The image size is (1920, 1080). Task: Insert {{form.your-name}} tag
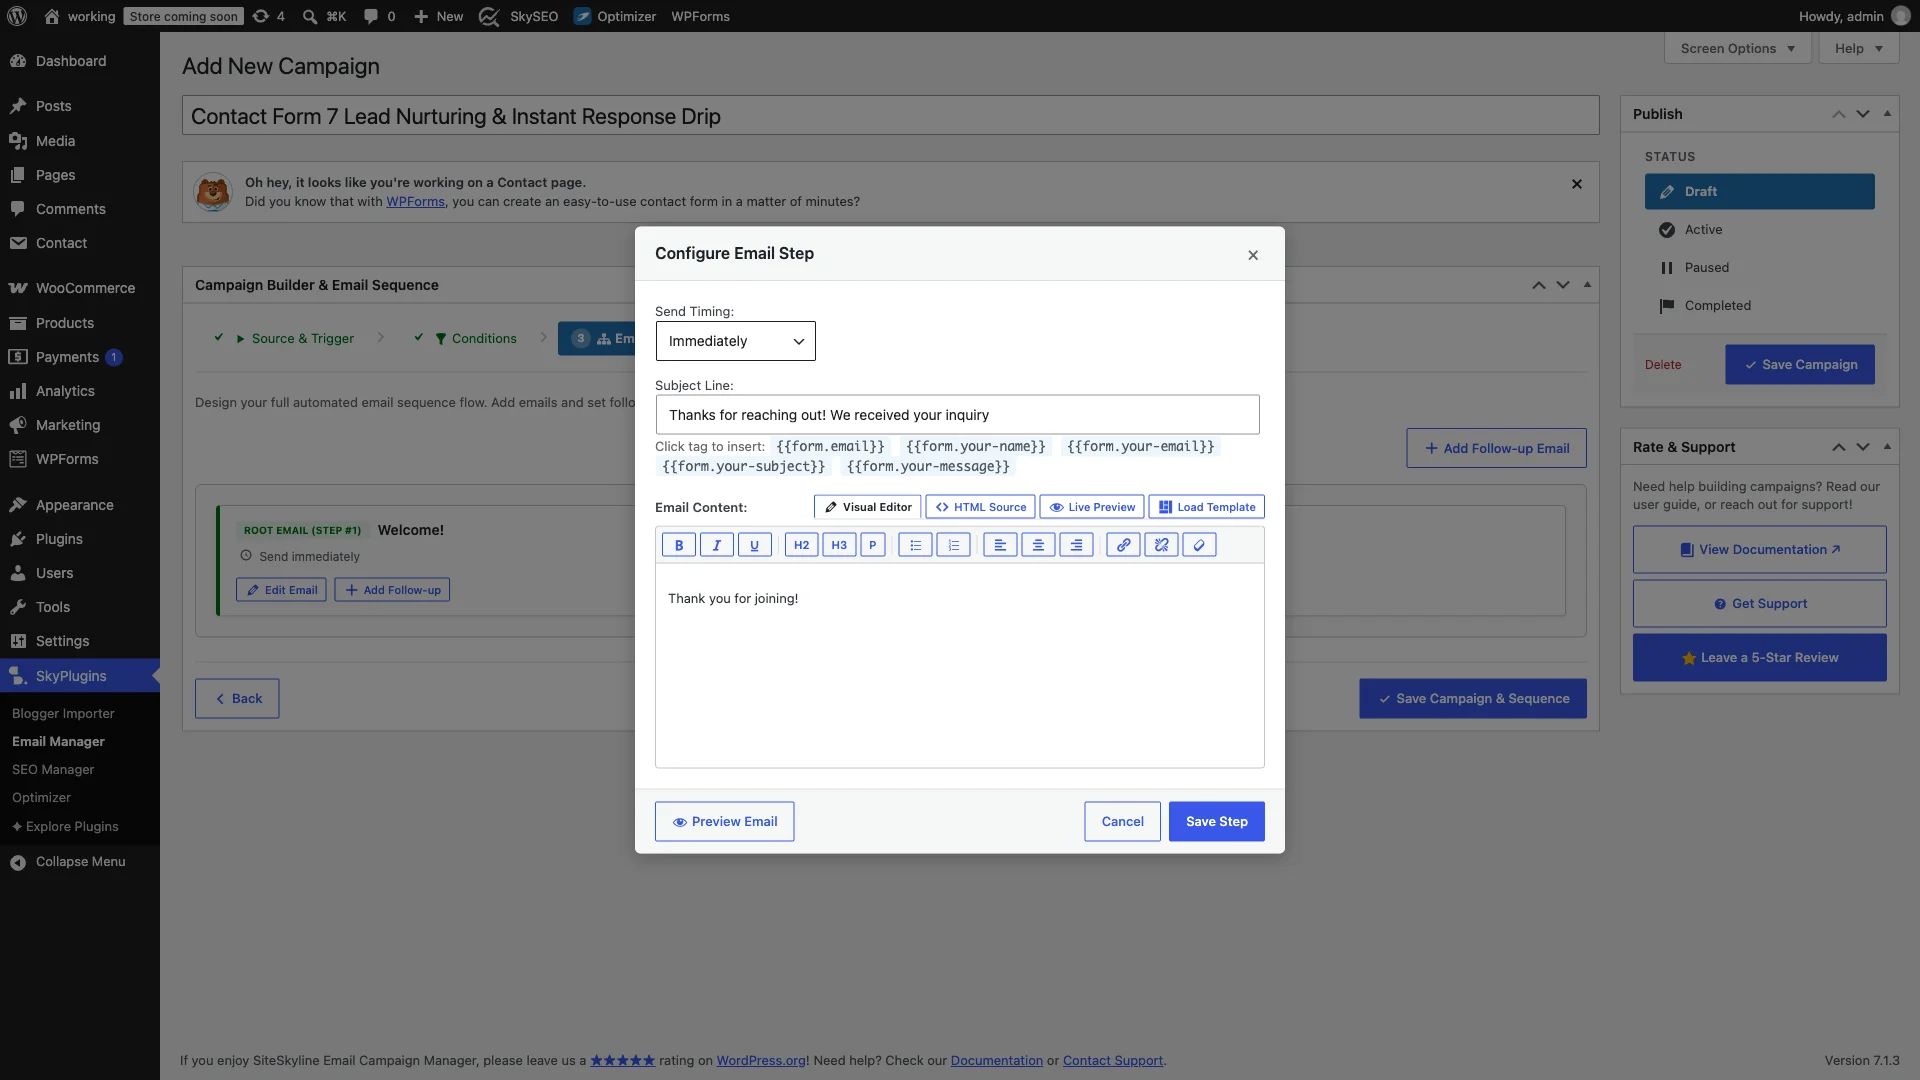pos(975,446)
